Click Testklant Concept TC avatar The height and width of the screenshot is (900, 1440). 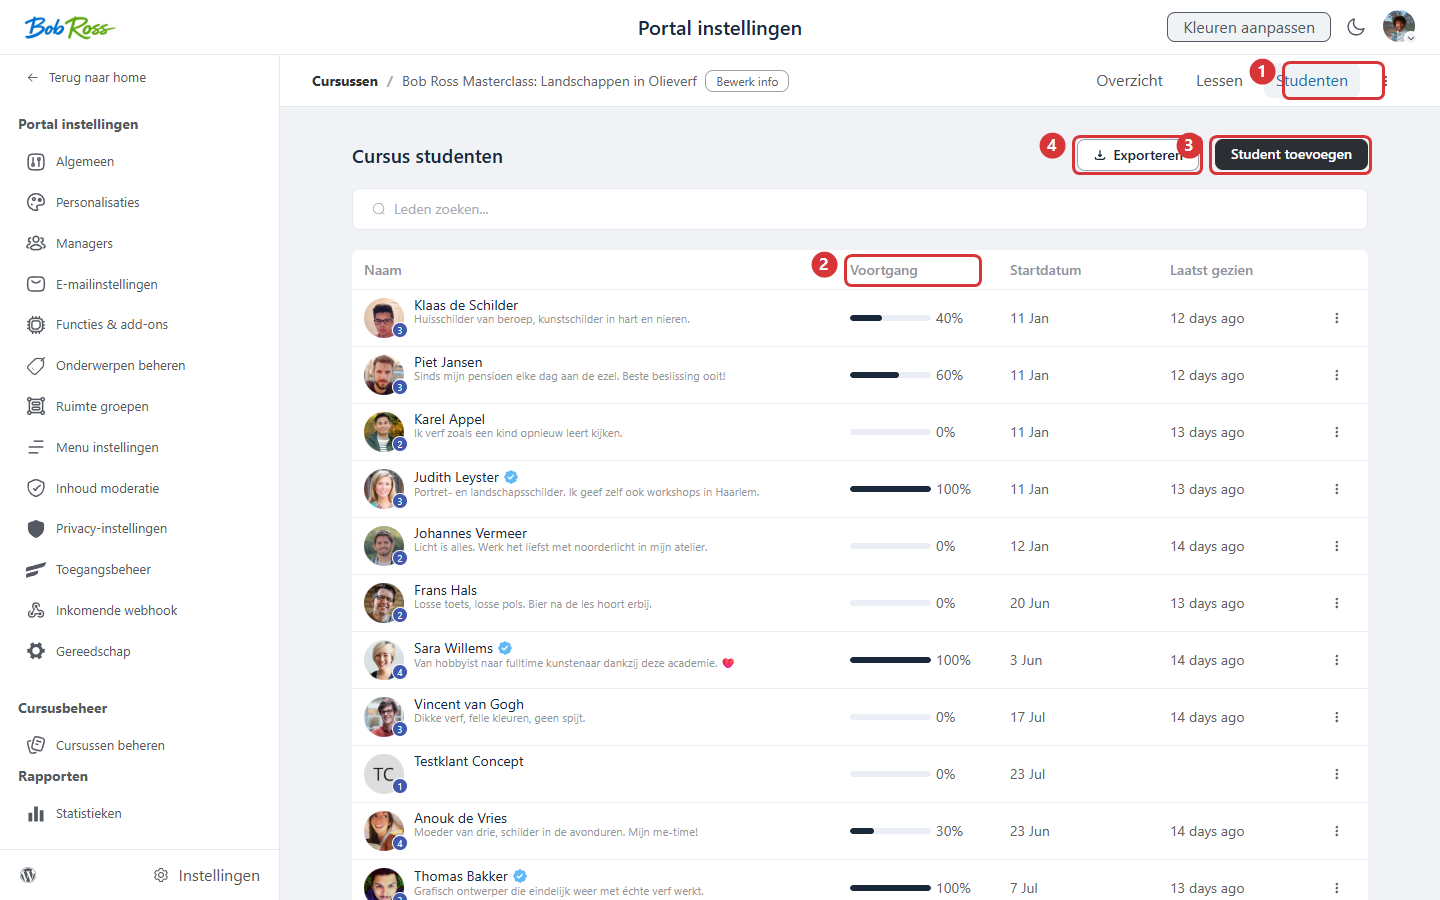[384, 774]
